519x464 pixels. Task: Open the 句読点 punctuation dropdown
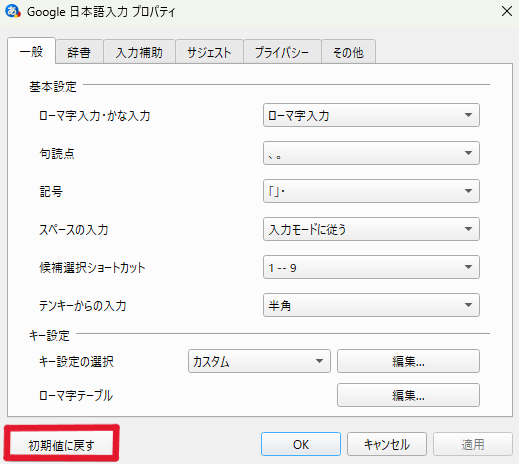(371, 153)
